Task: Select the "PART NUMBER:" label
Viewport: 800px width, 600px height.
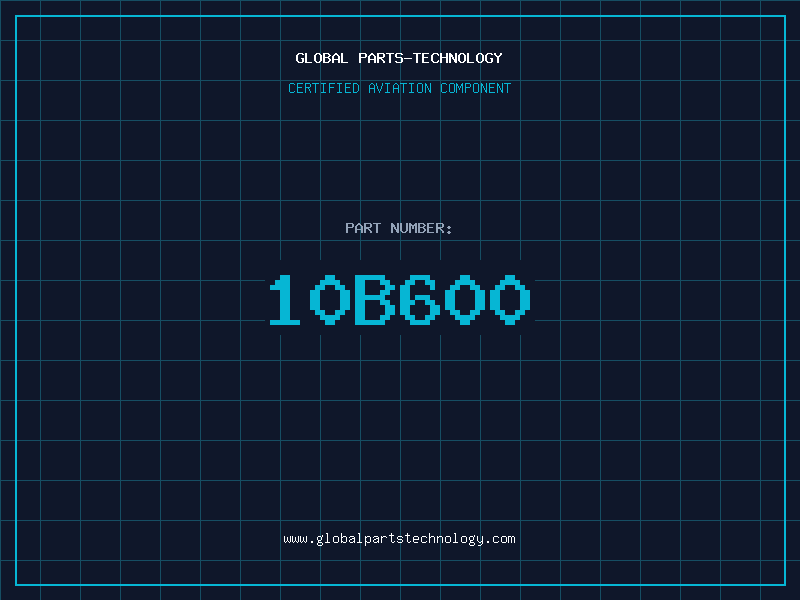Action: pos(399,228)
